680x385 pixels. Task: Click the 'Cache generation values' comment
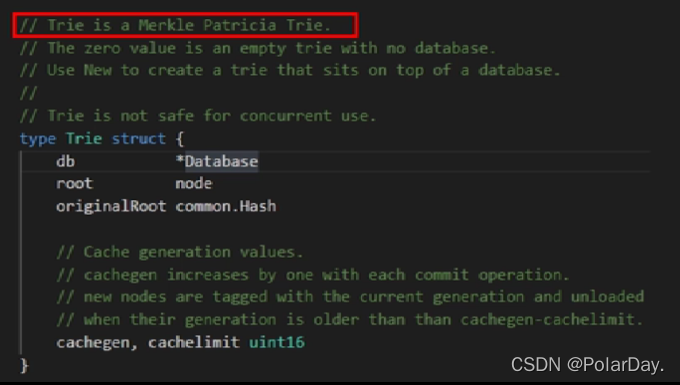point(180,252)
